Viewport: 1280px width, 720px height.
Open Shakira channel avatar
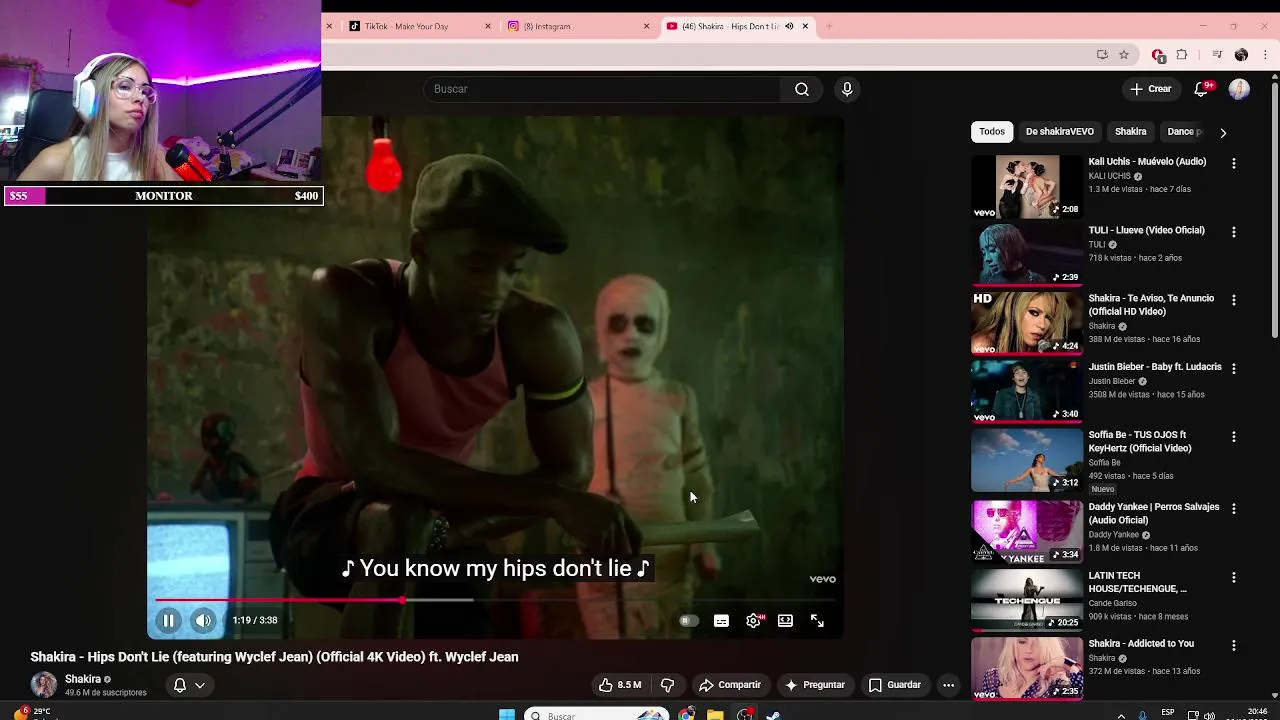pos(44,685)
